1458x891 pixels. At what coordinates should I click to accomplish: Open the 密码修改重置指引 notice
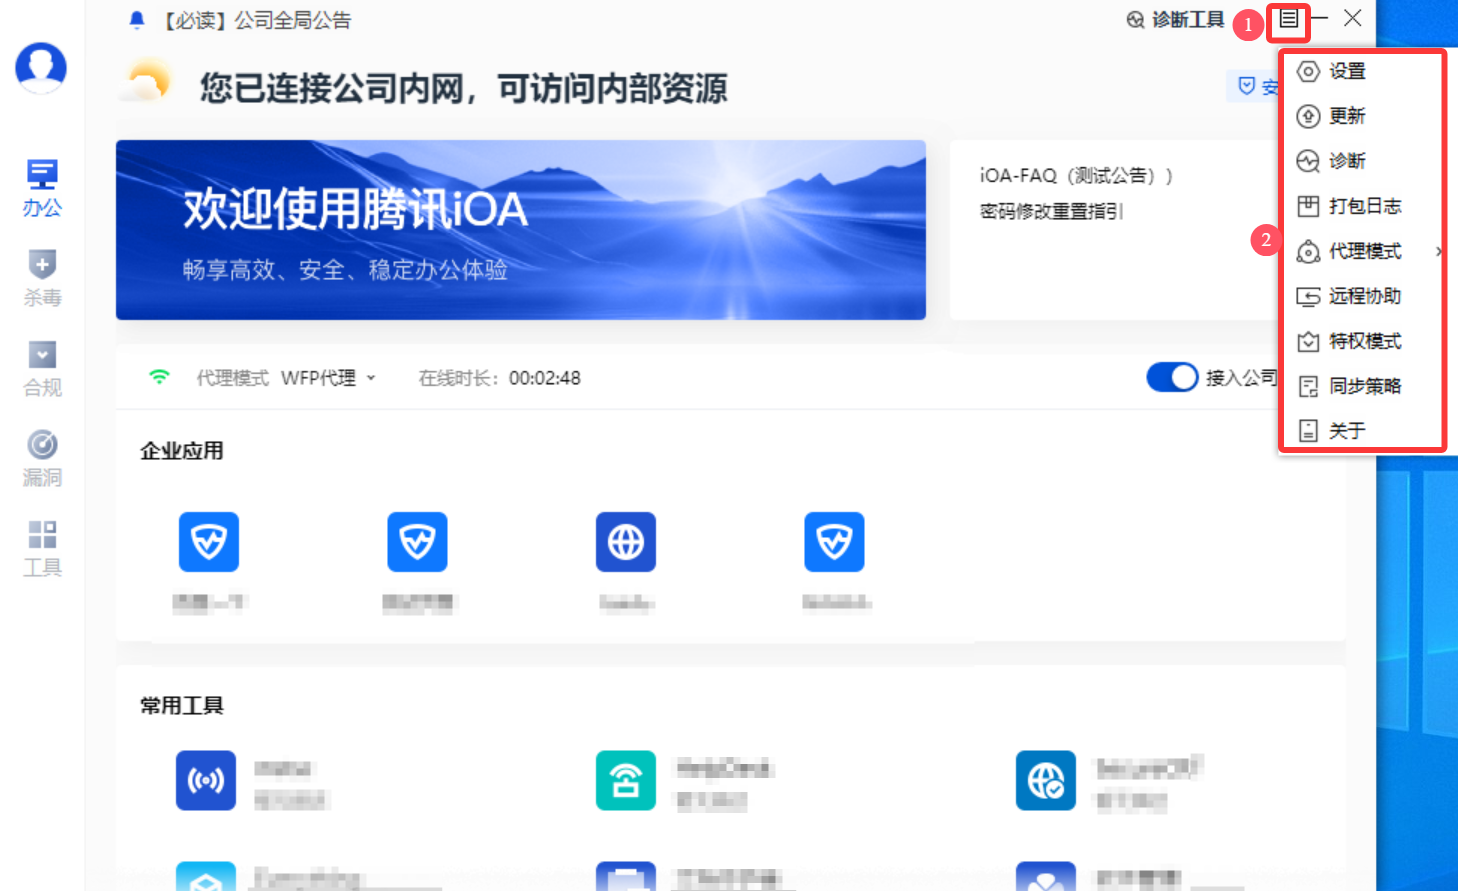pyautogui.click(x=1051, y=211)
